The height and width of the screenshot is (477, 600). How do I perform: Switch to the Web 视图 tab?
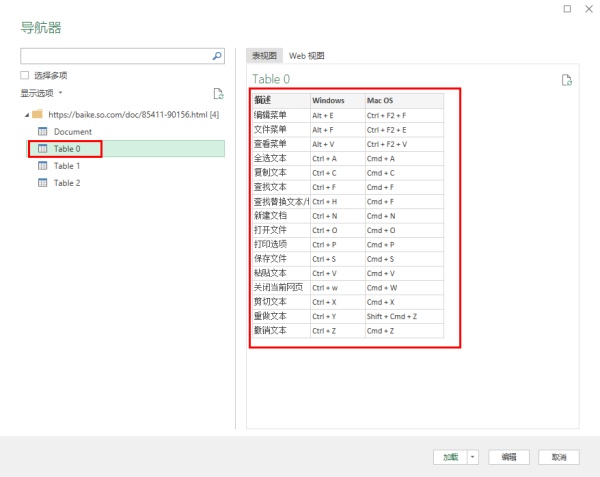(x=307, y=56)
